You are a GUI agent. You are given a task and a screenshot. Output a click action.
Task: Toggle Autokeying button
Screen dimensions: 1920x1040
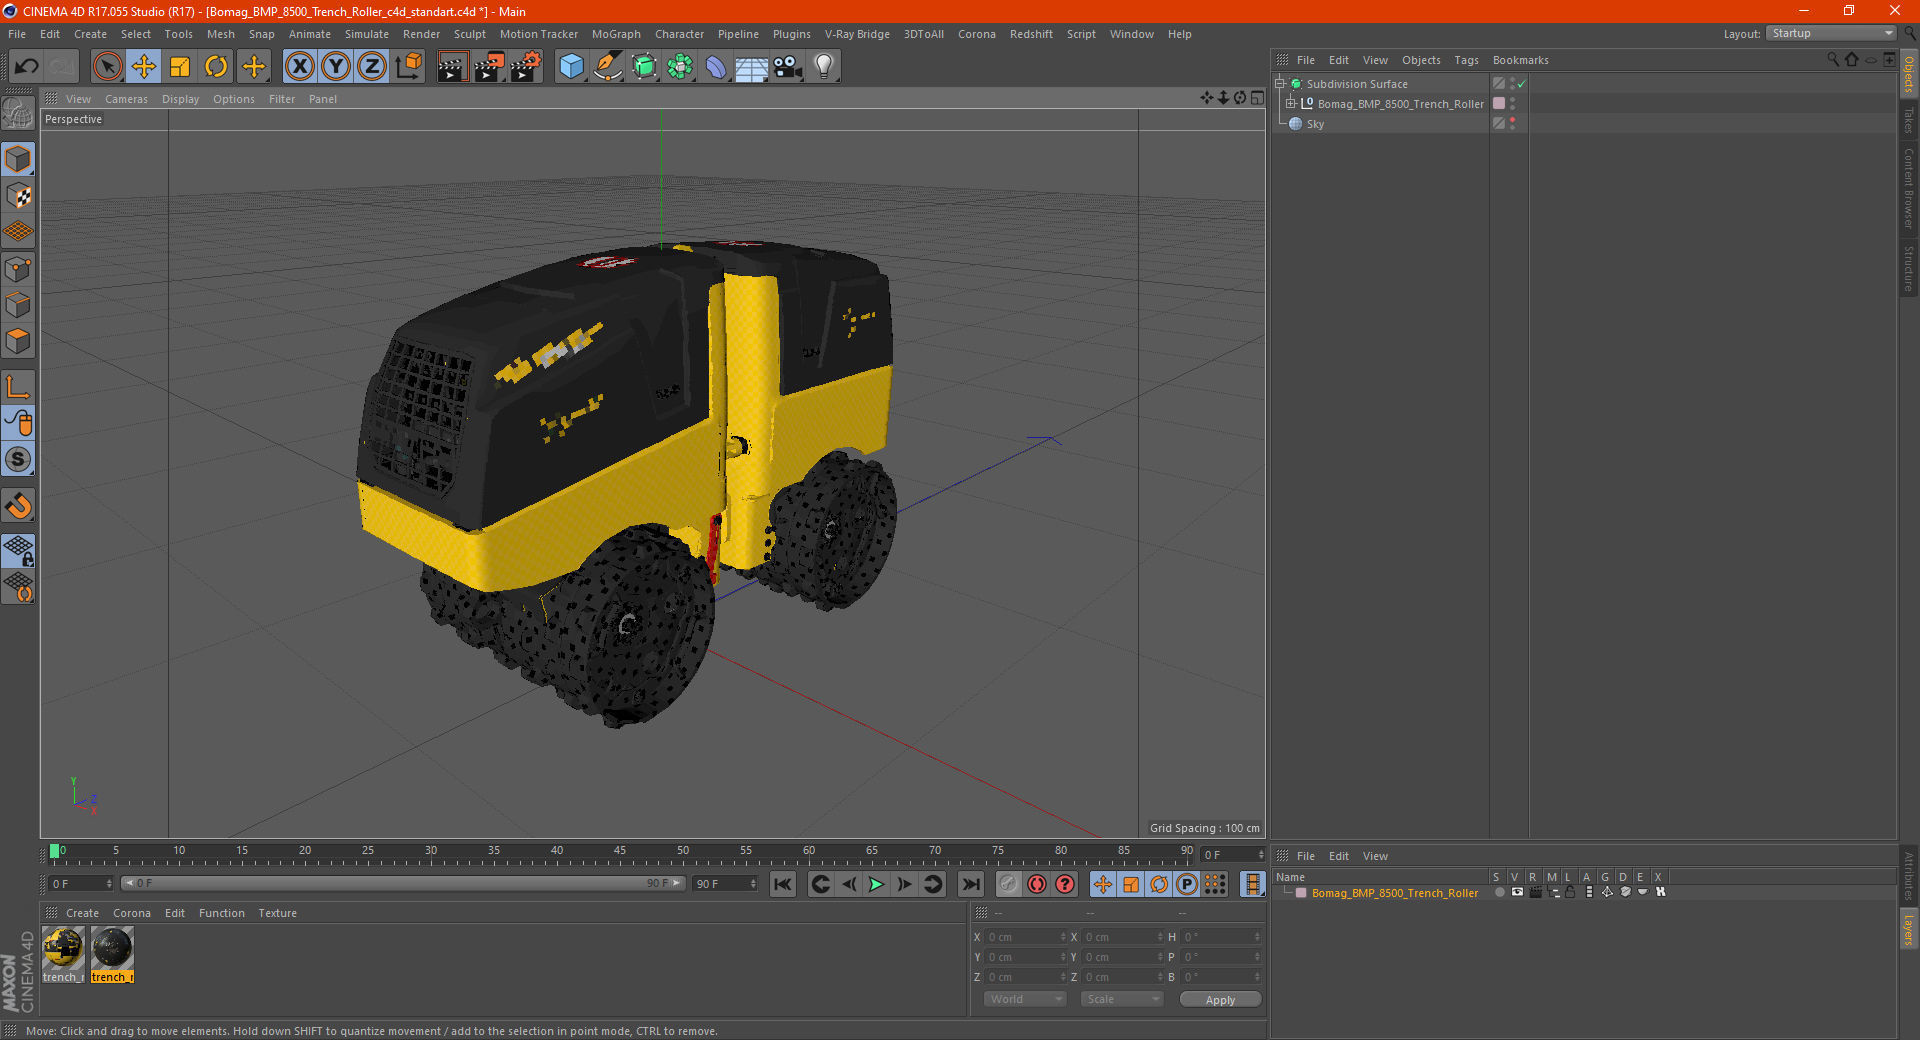click(x=1037, y=884)
